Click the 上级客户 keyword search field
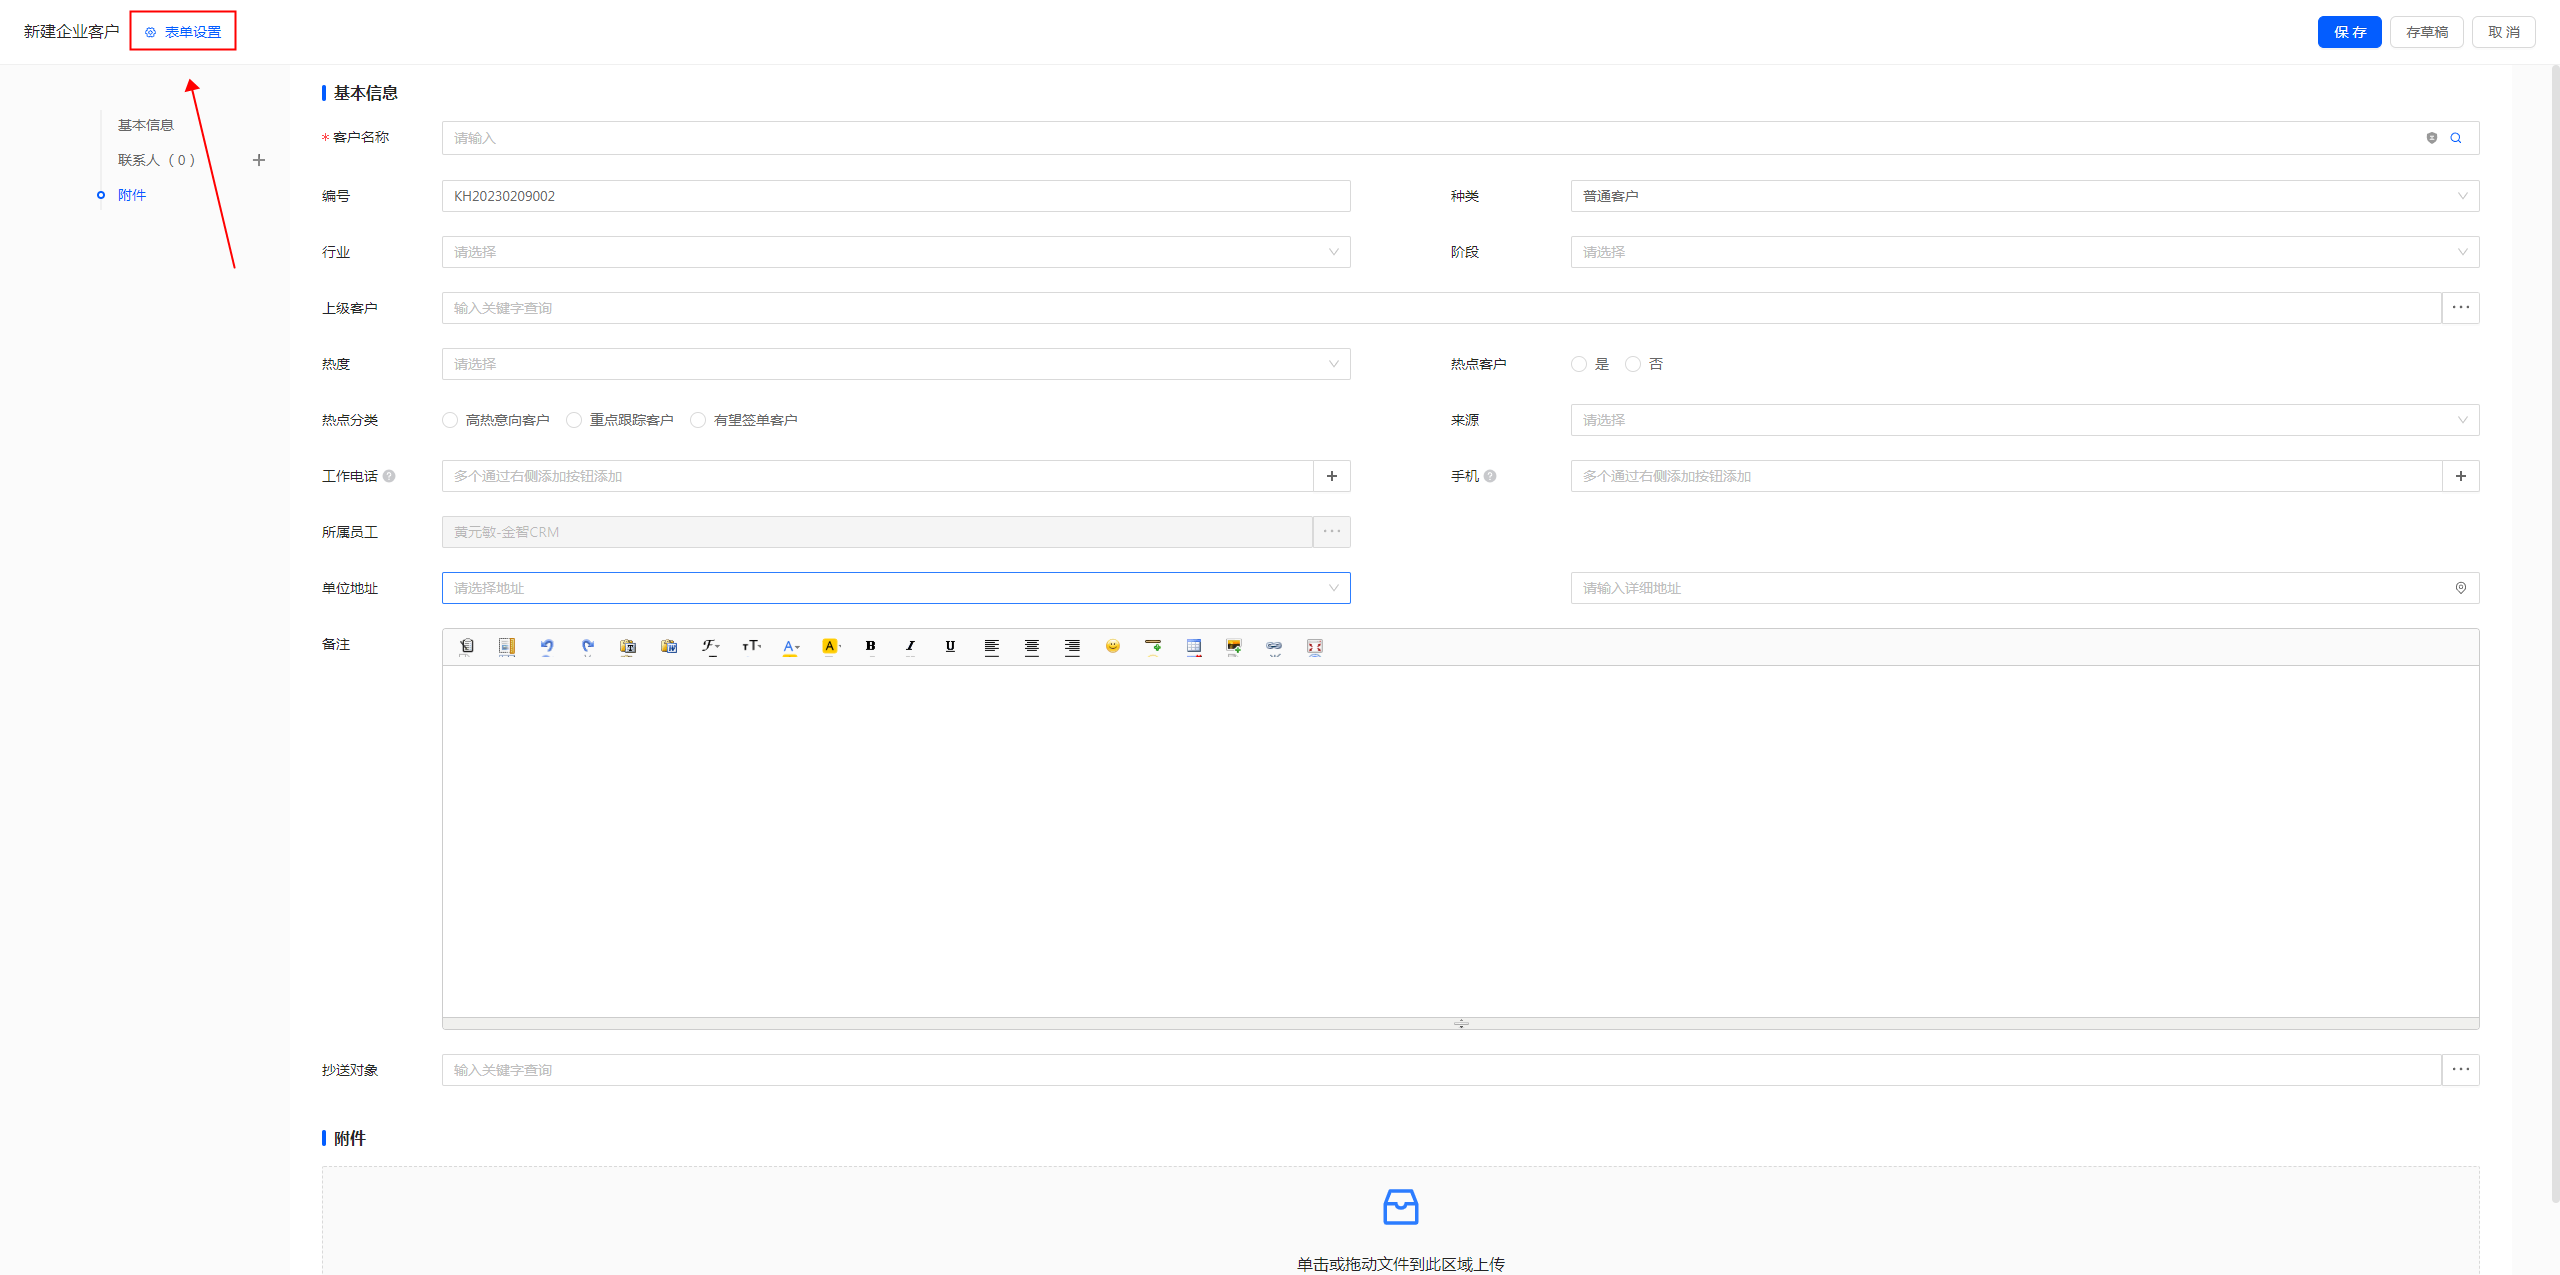Viewport: 2560px width, 1275px height. coord(1442,308)
